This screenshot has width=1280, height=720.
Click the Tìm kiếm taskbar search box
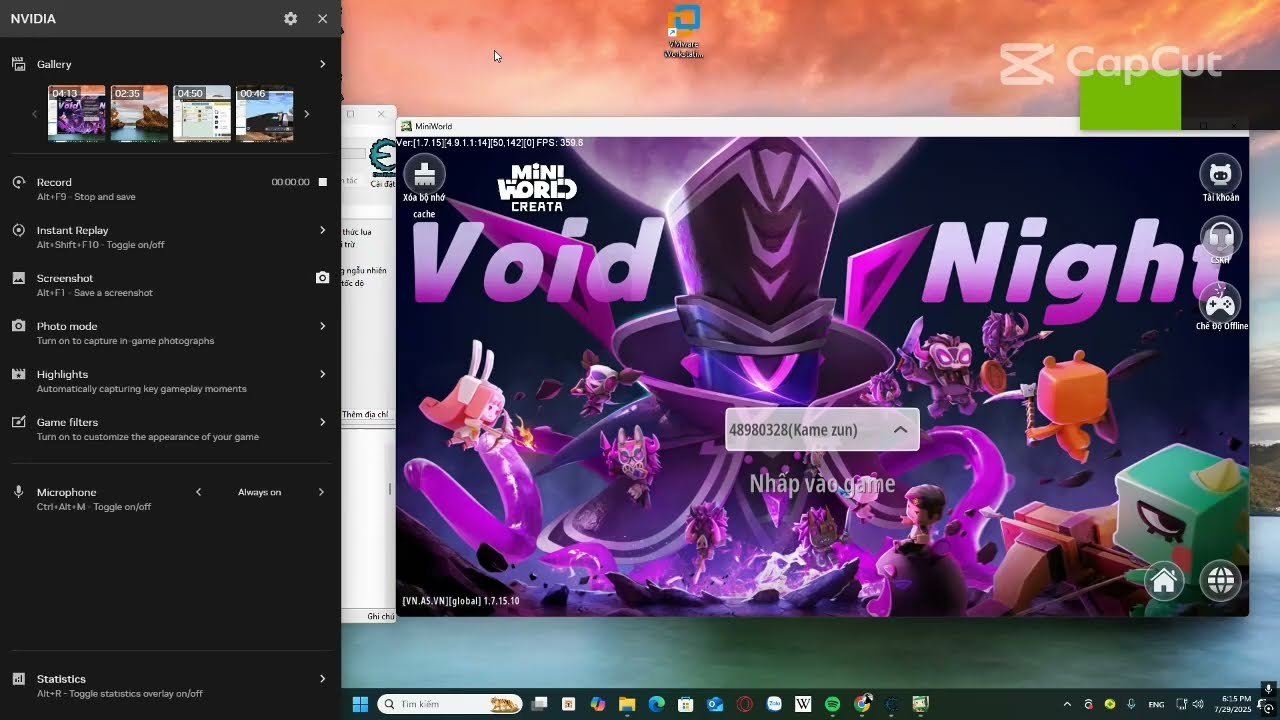pos(449,704)
